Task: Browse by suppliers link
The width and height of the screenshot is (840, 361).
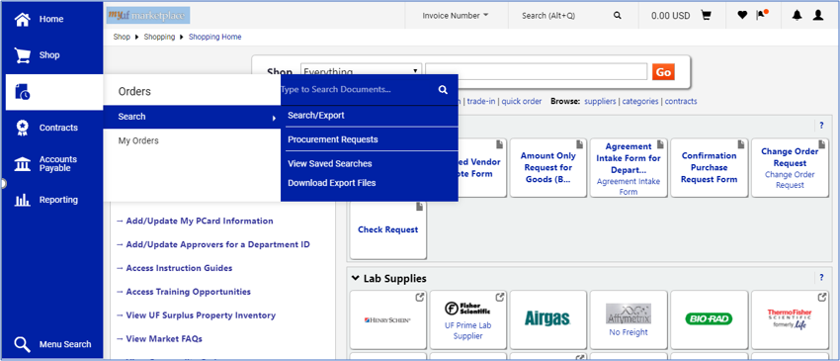Action: (600, 101)
